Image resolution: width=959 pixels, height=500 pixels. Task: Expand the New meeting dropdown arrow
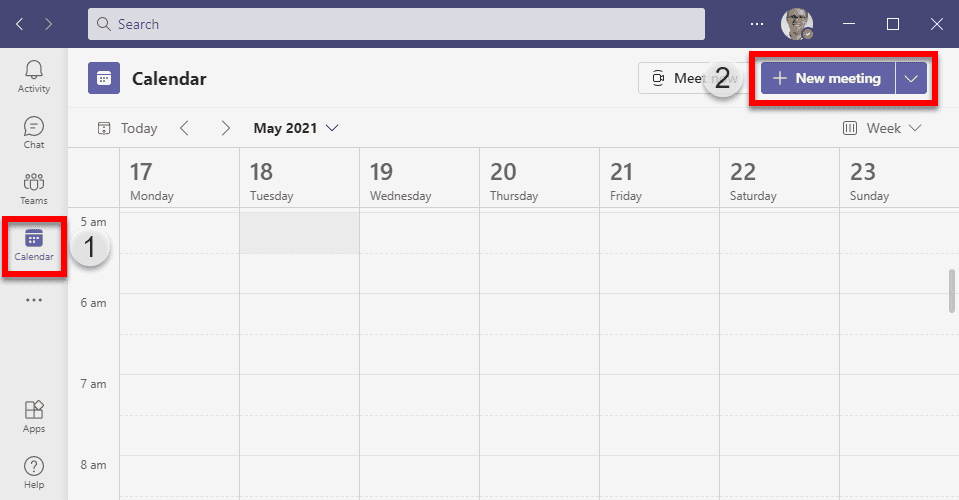[x=910, y=78]
